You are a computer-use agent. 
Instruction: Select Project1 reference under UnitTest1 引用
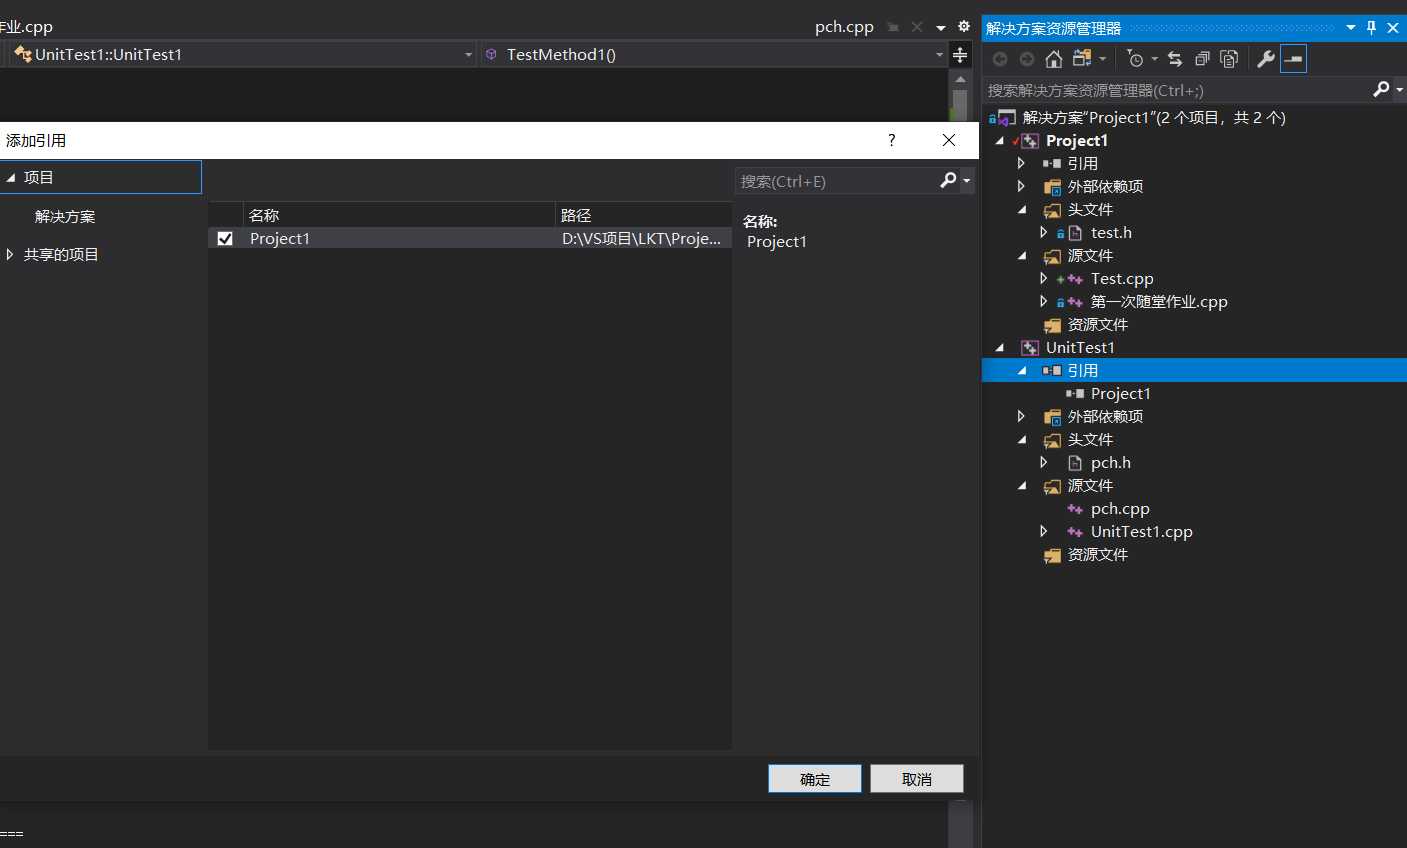click(x=1120, y=394)
